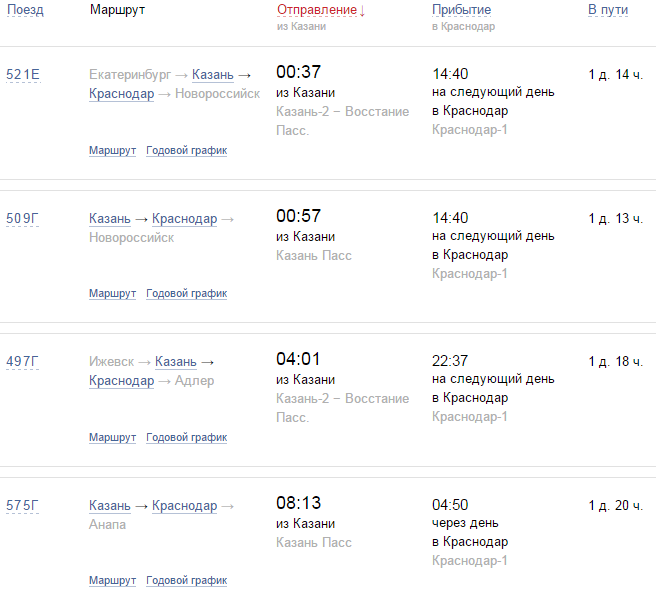Open train number 497Г
This screenshot has height=597, width=656.
pyautogui.click(x=23, y=361)
